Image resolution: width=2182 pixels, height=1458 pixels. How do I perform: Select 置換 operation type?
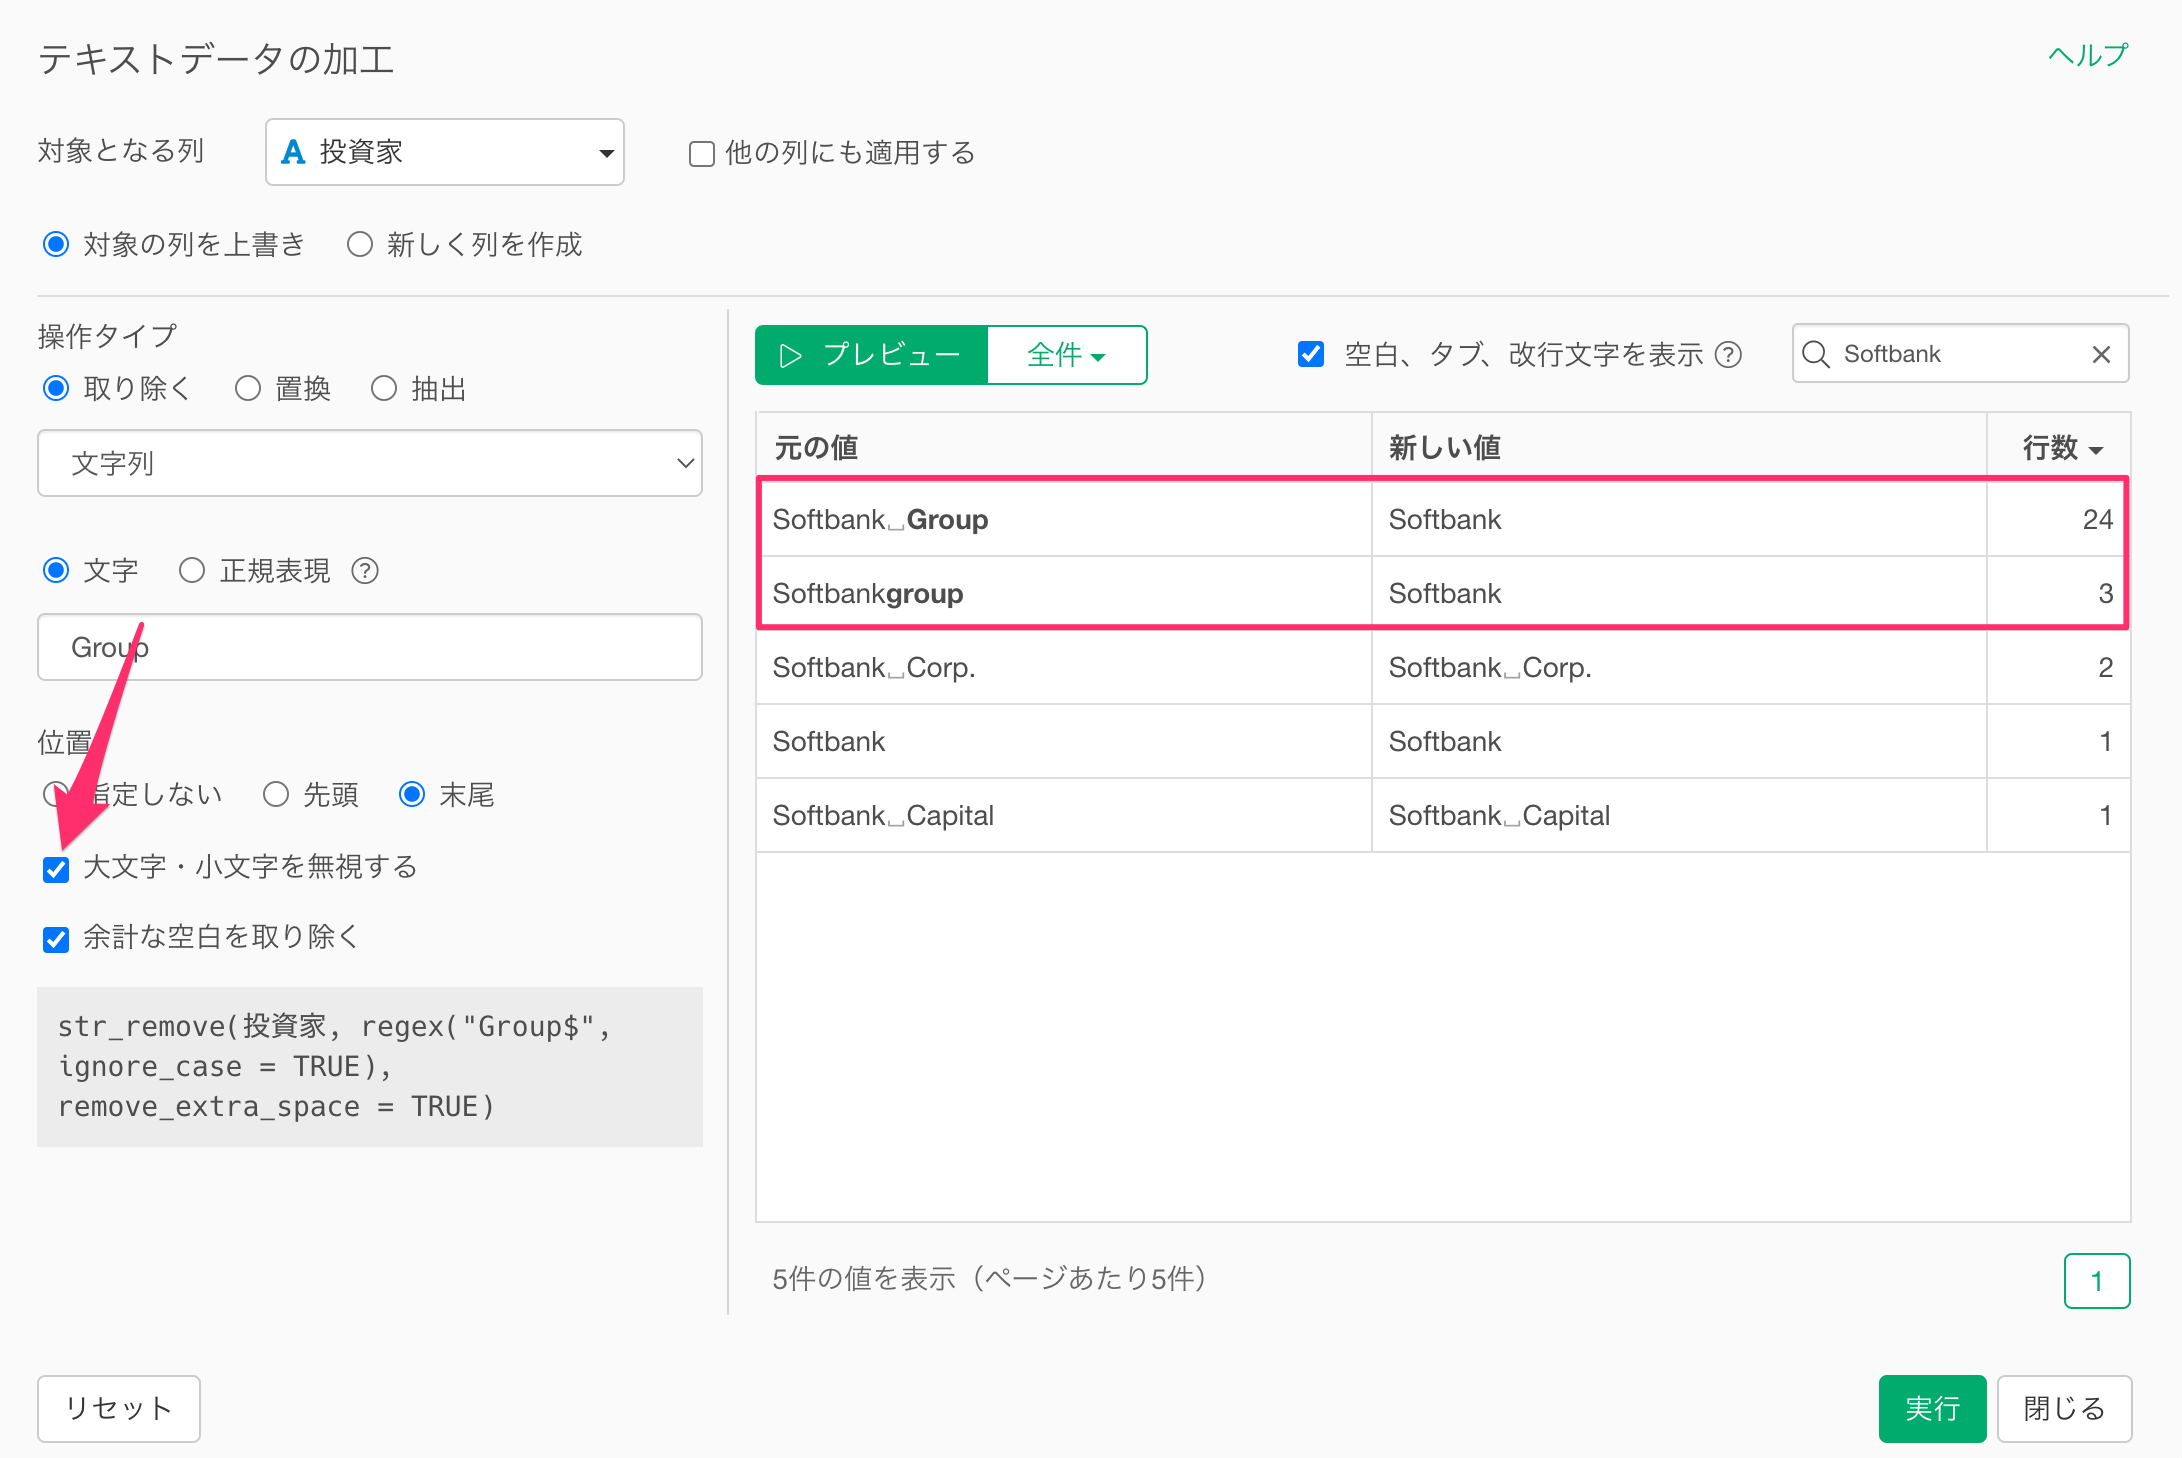248,388
